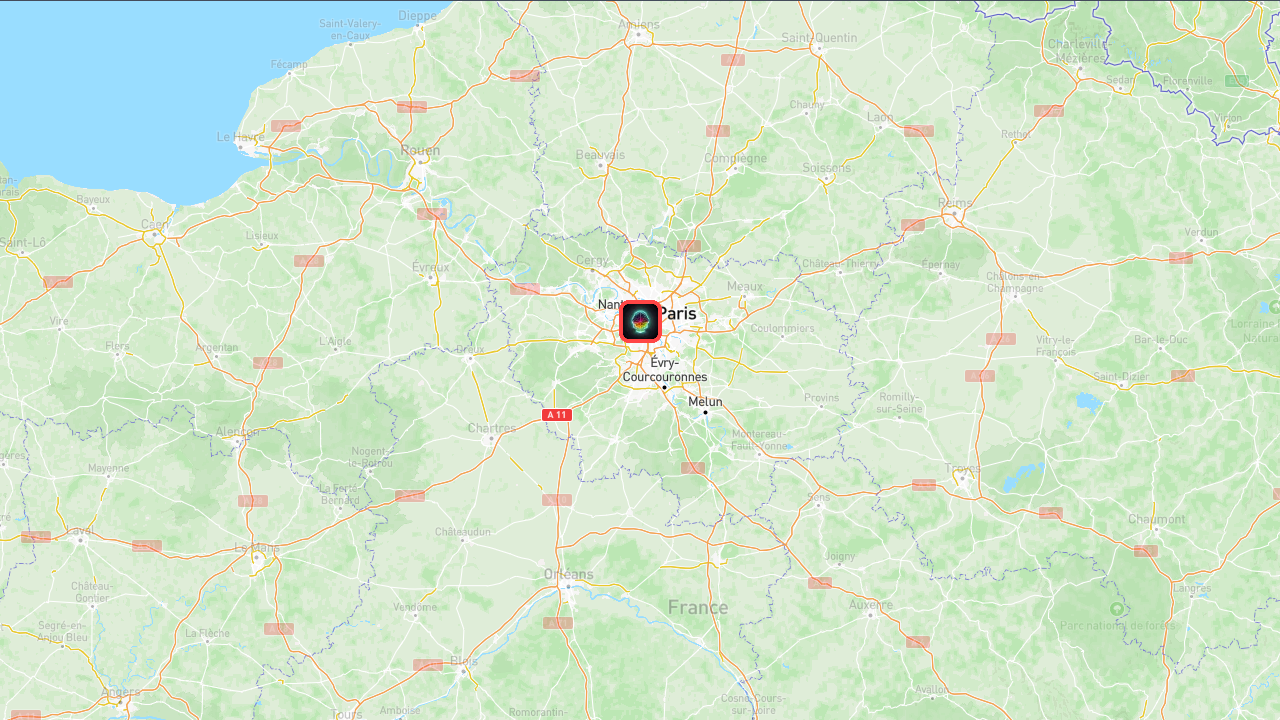Click the Melun city dot marker
Screen dimensions: 1280x720
705,412
